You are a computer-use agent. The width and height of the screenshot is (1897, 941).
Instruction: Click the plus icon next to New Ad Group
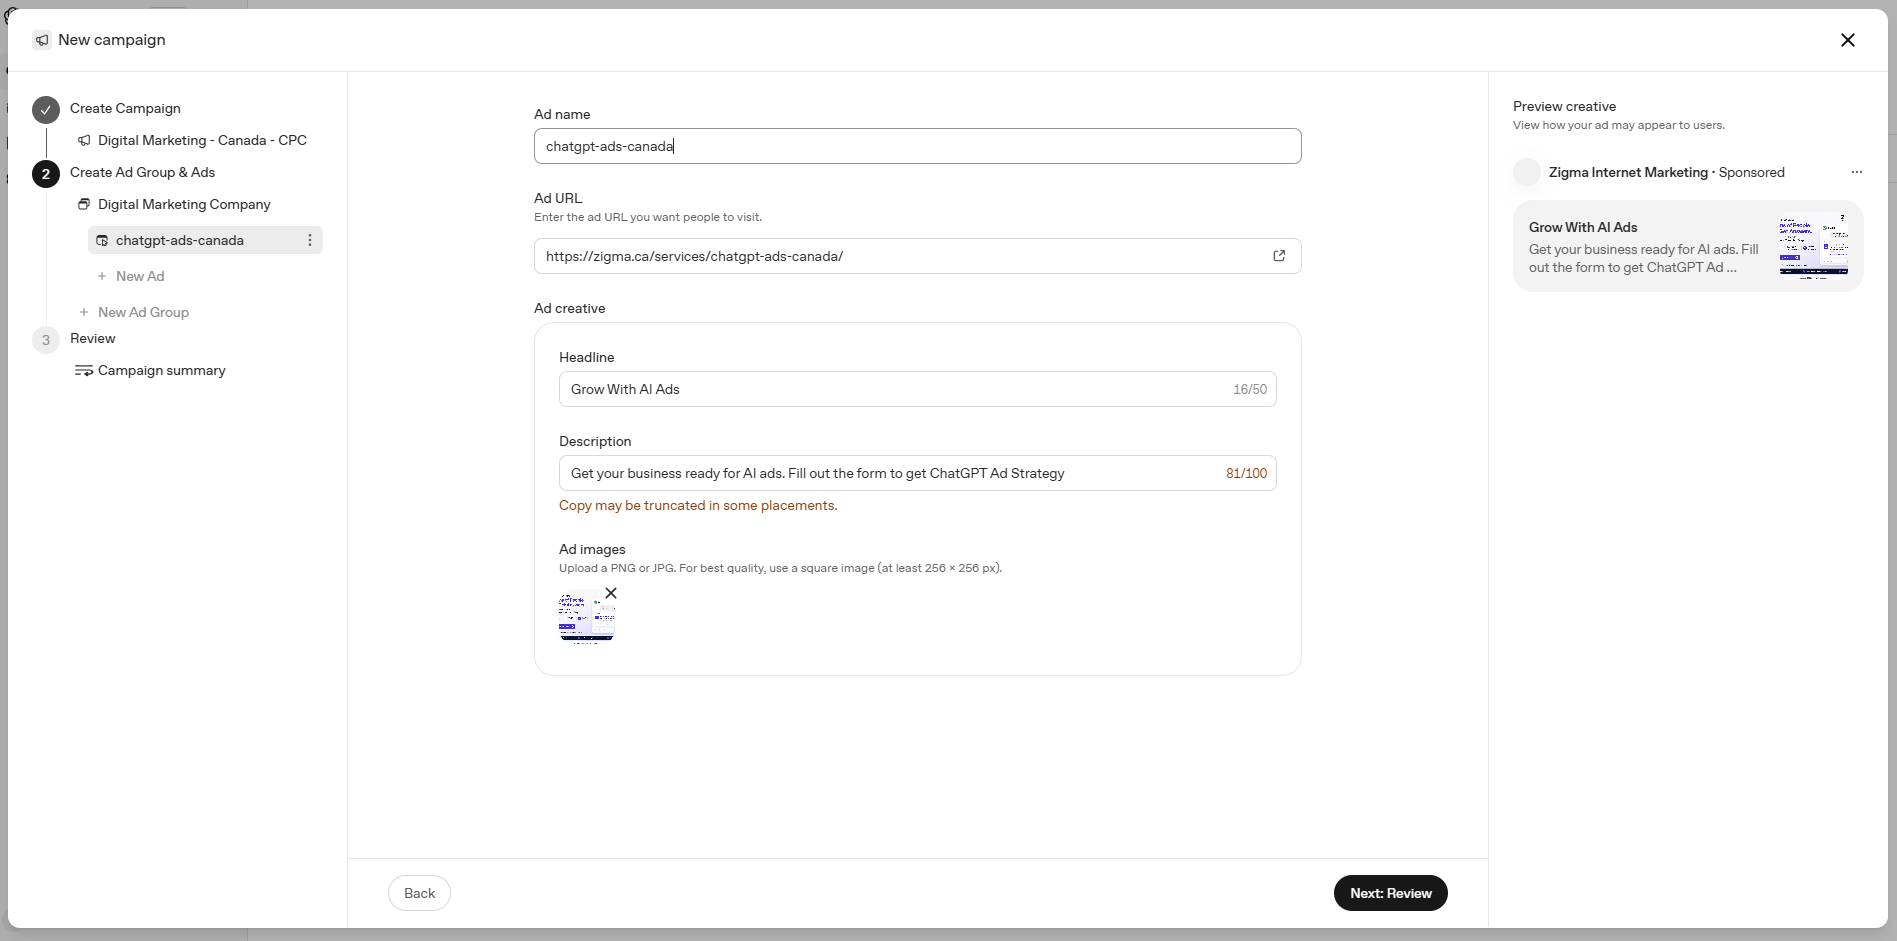click(x=84, y=312)
